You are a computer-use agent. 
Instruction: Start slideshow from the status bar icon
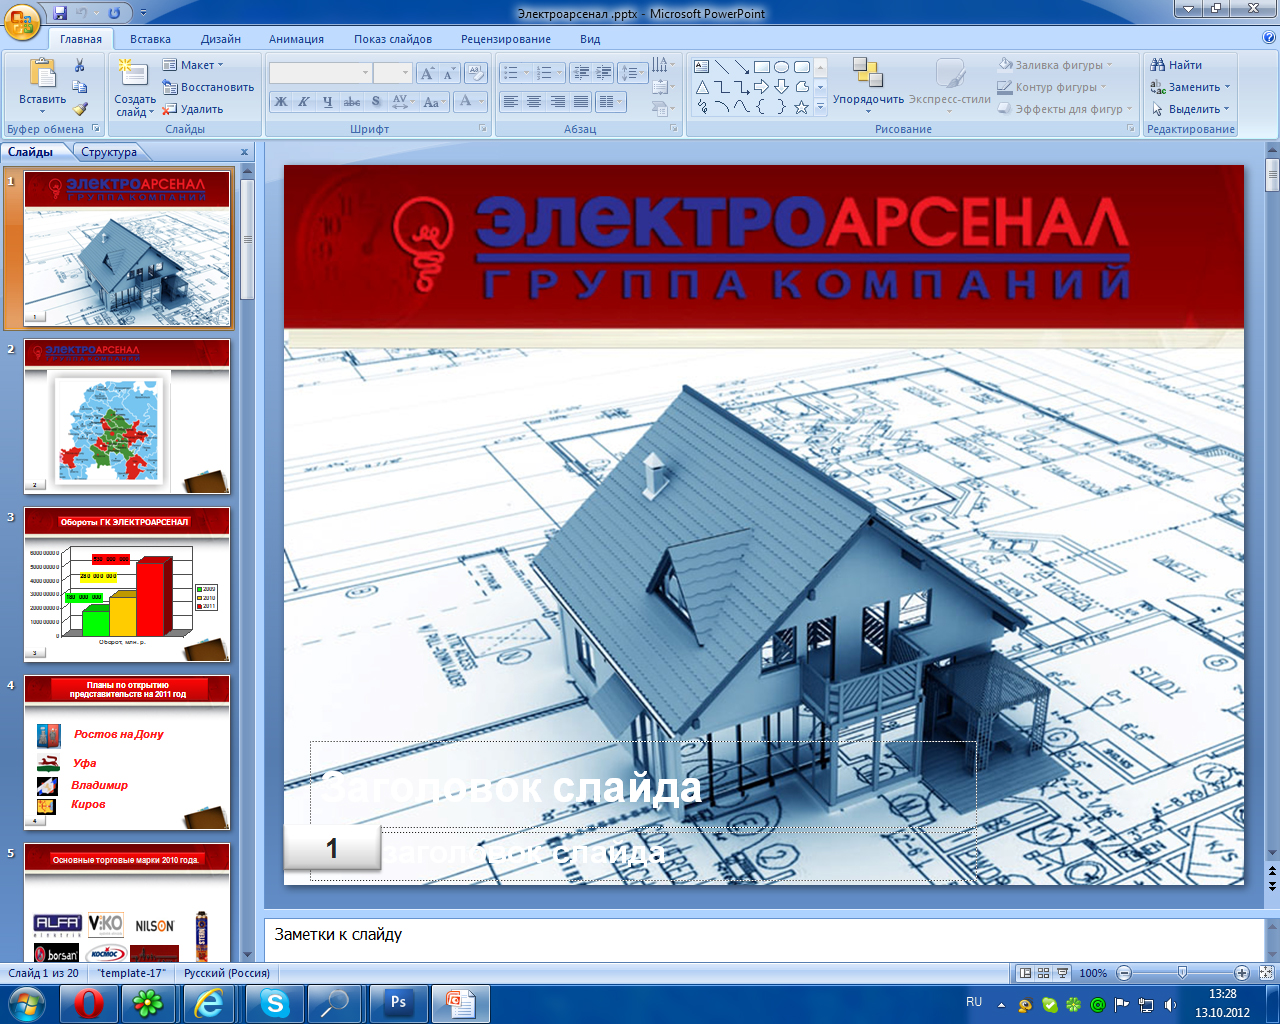point(1062,973)
